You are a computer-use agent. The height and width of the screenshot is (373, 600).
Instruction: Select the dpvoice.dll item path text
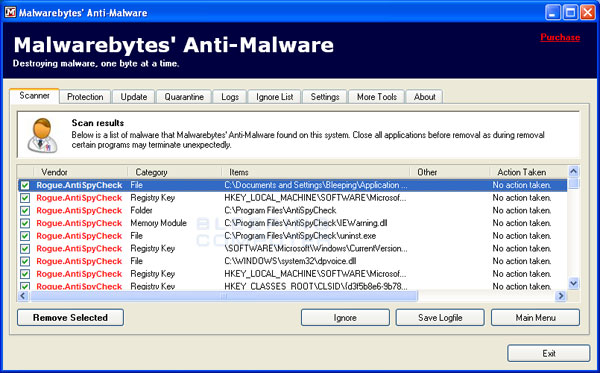290,261
